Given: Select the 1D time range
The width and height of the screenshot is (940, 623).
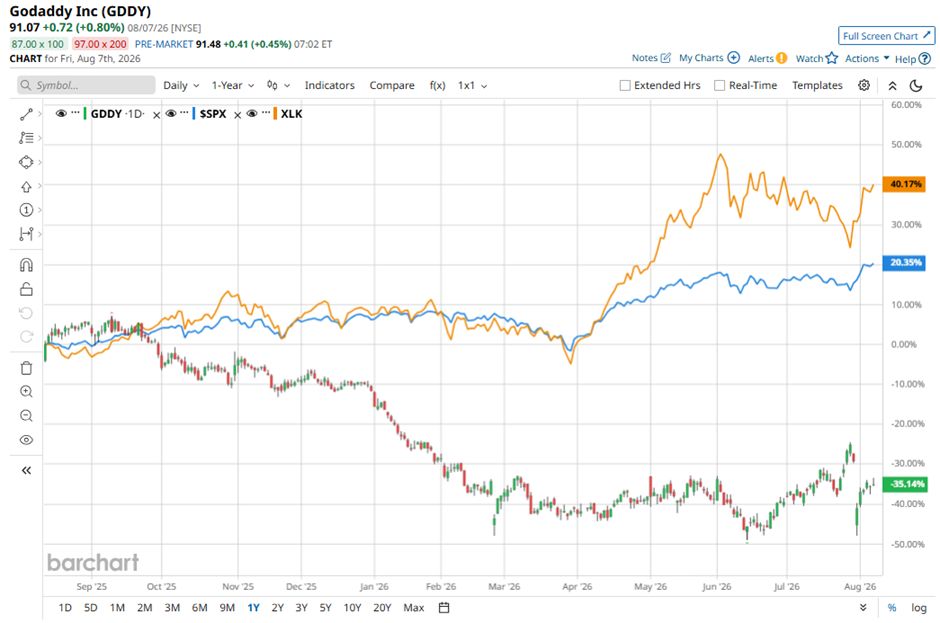Looking at the screenshot, I should pos(65,607).
